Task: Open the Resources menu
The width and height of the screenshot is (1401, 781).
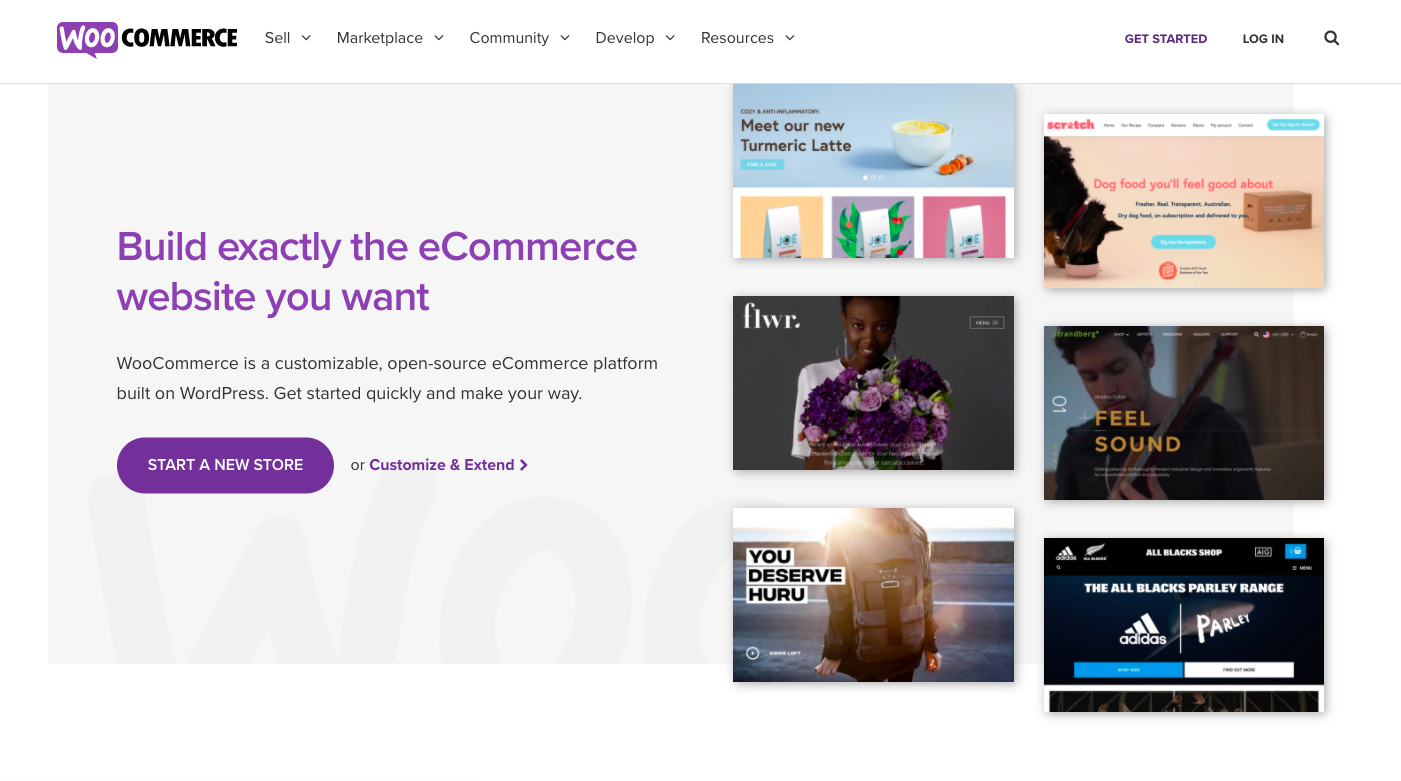Action: click(x=748, y=38)
